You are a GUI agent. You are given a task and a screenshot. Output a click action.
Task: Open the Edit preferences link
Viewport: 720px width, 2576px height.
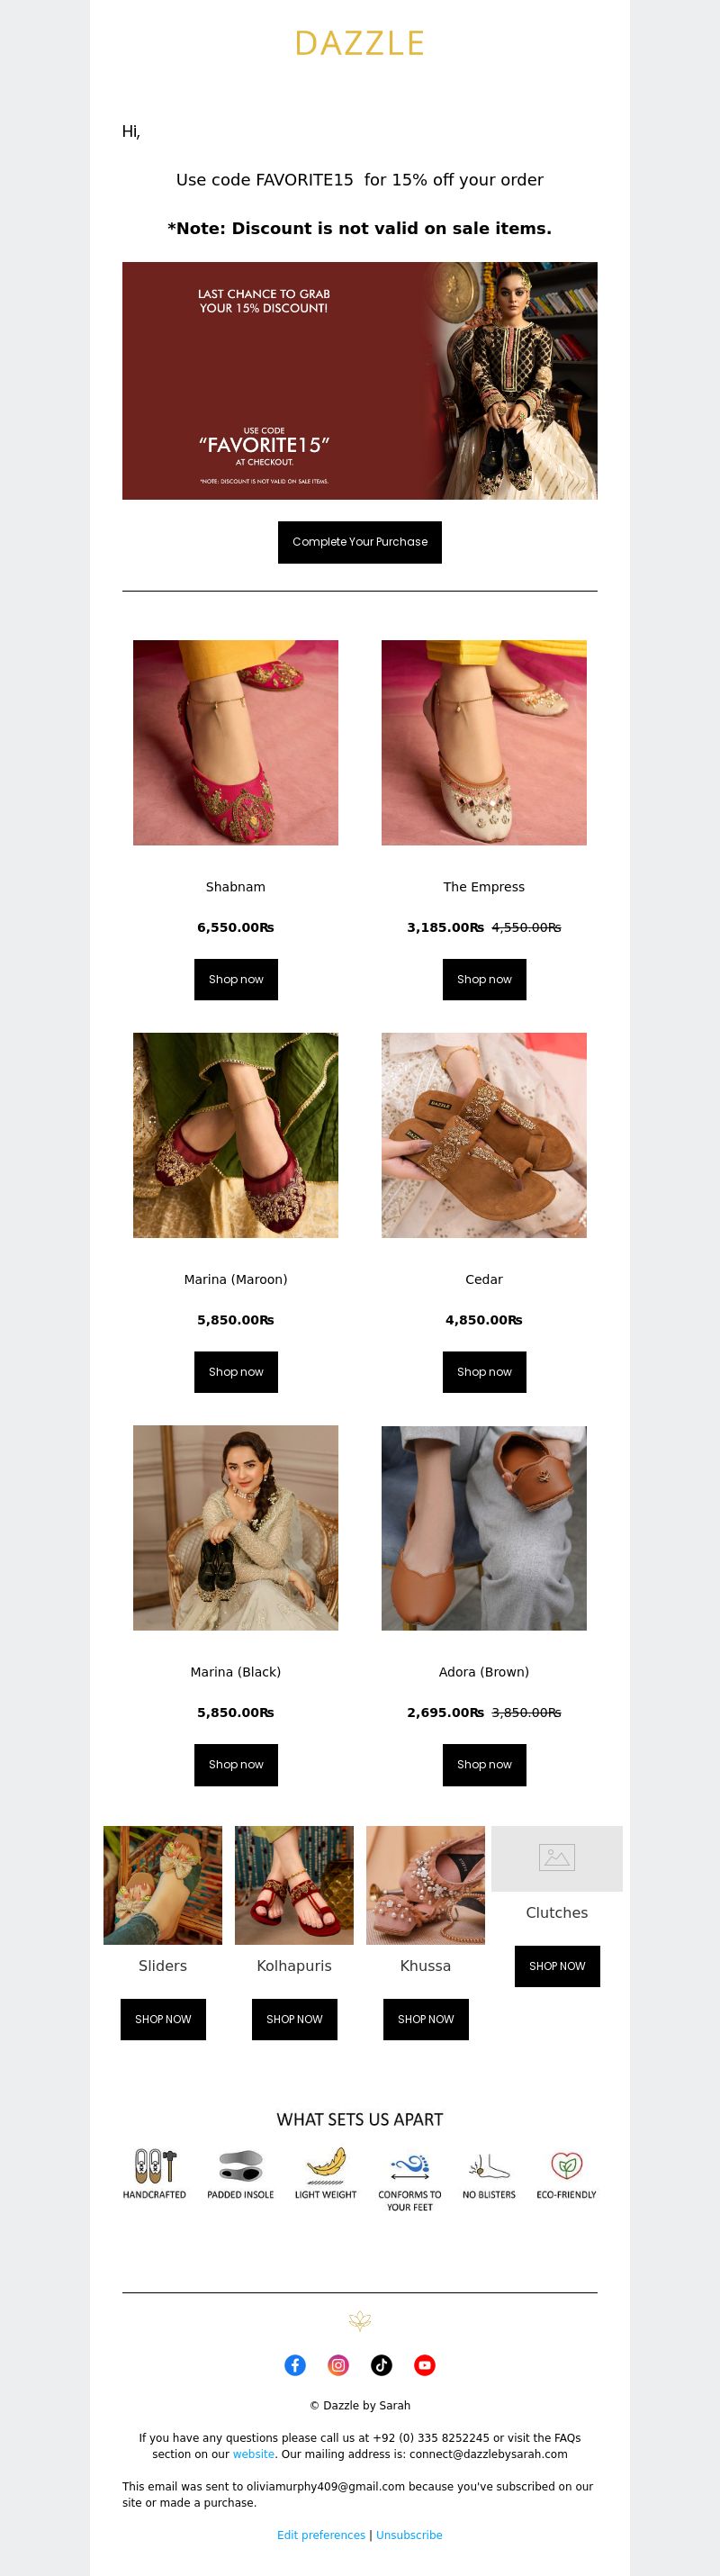tap(321, 2535)
